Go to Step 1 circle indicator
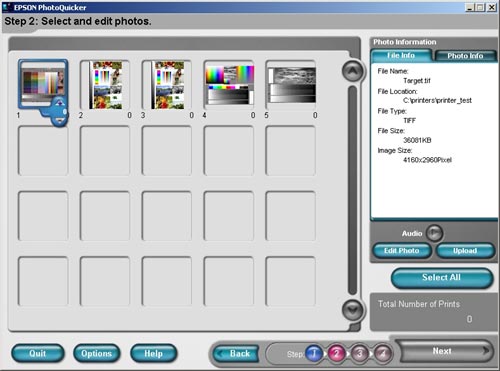Screen dimensions: 500x371 click(x=314, y=354)
